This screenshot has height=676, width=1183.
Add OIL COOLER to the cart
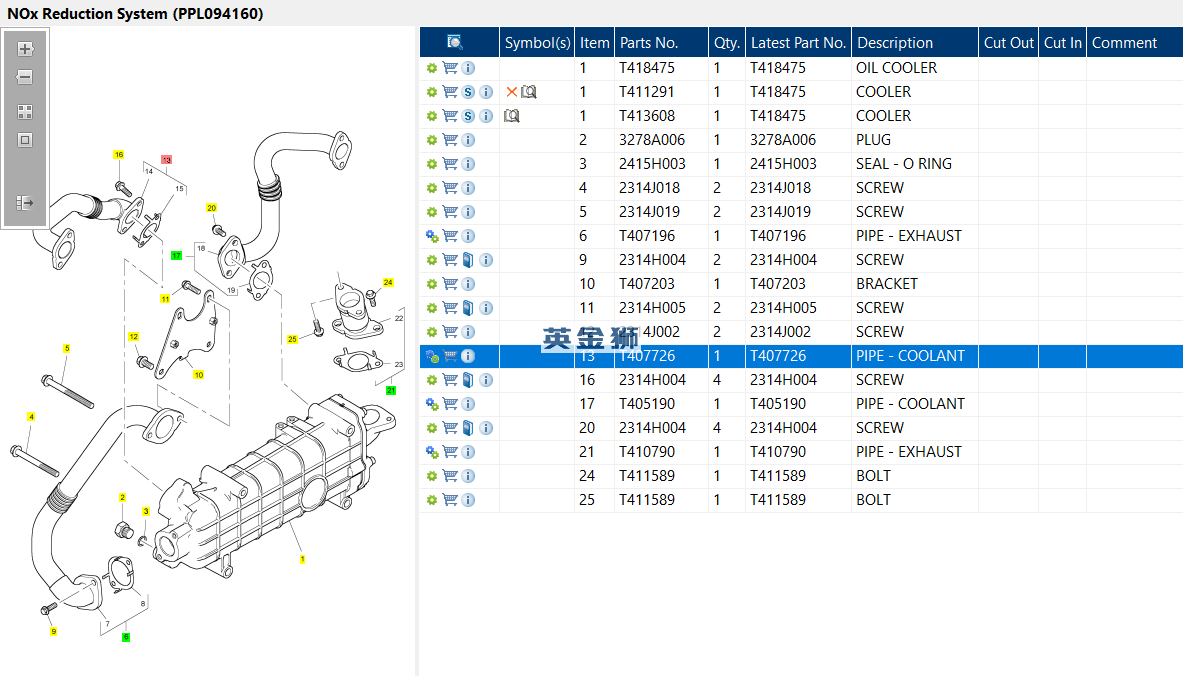pyautogui.click(x=450, y=68)
